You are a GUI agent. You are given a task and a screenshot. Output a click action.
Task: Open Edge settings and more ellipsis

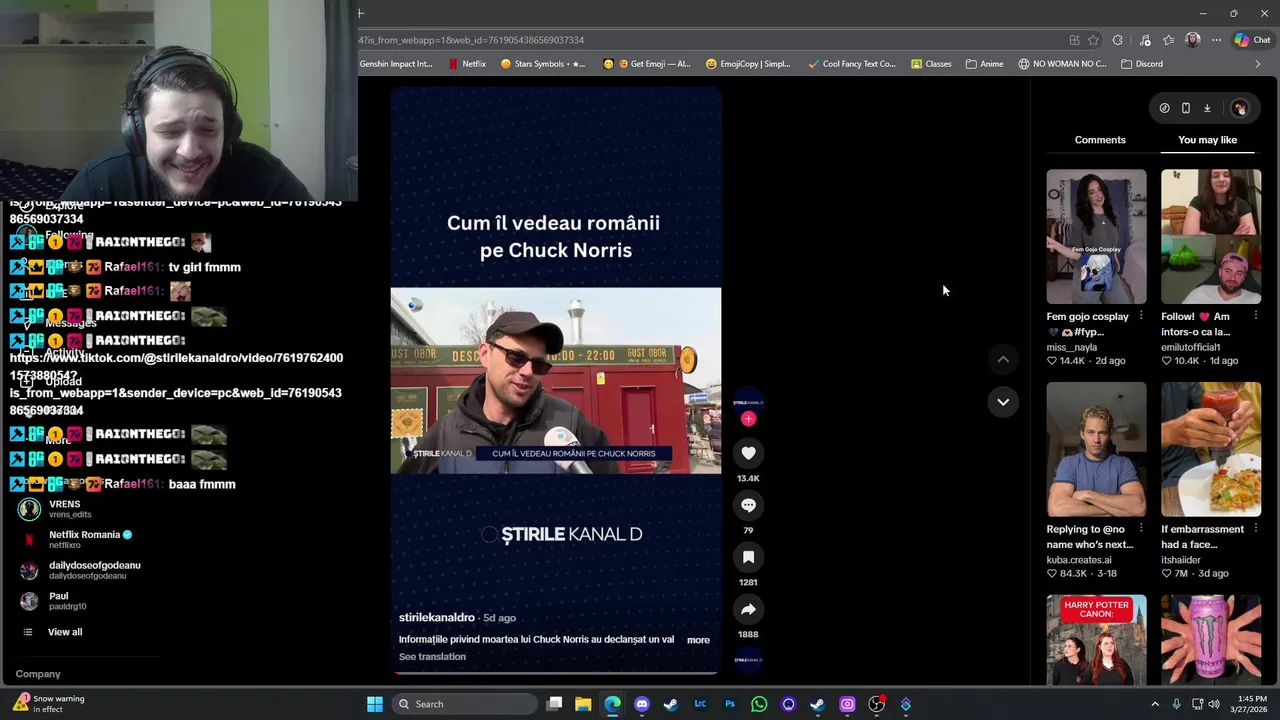point(1216,40)
